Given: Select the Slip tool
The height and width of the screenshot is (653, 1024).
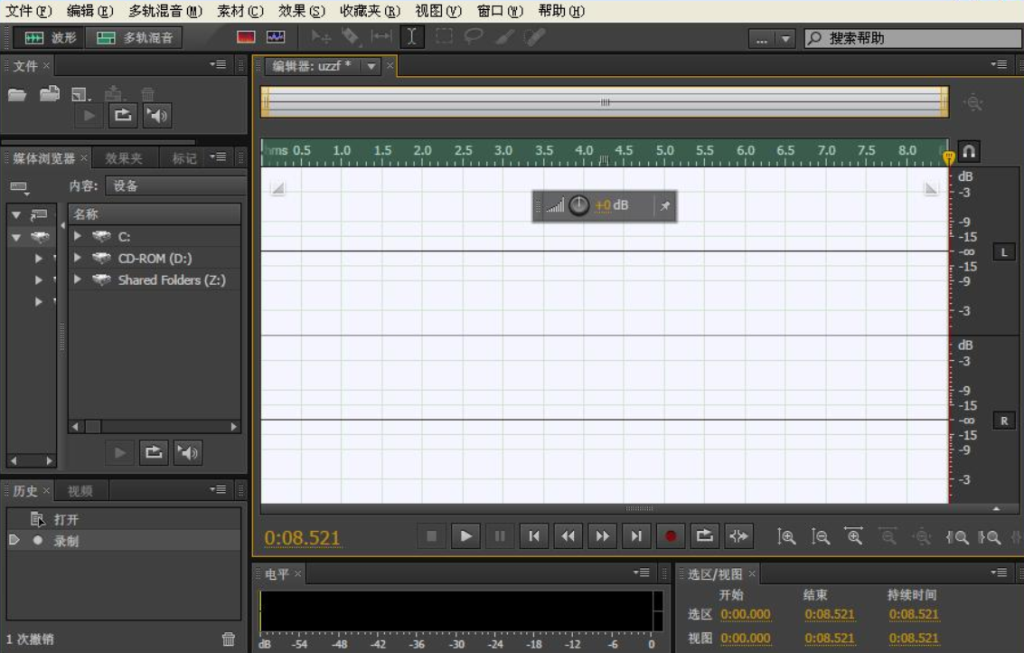Looking at the screenshot, I should 381,37.
